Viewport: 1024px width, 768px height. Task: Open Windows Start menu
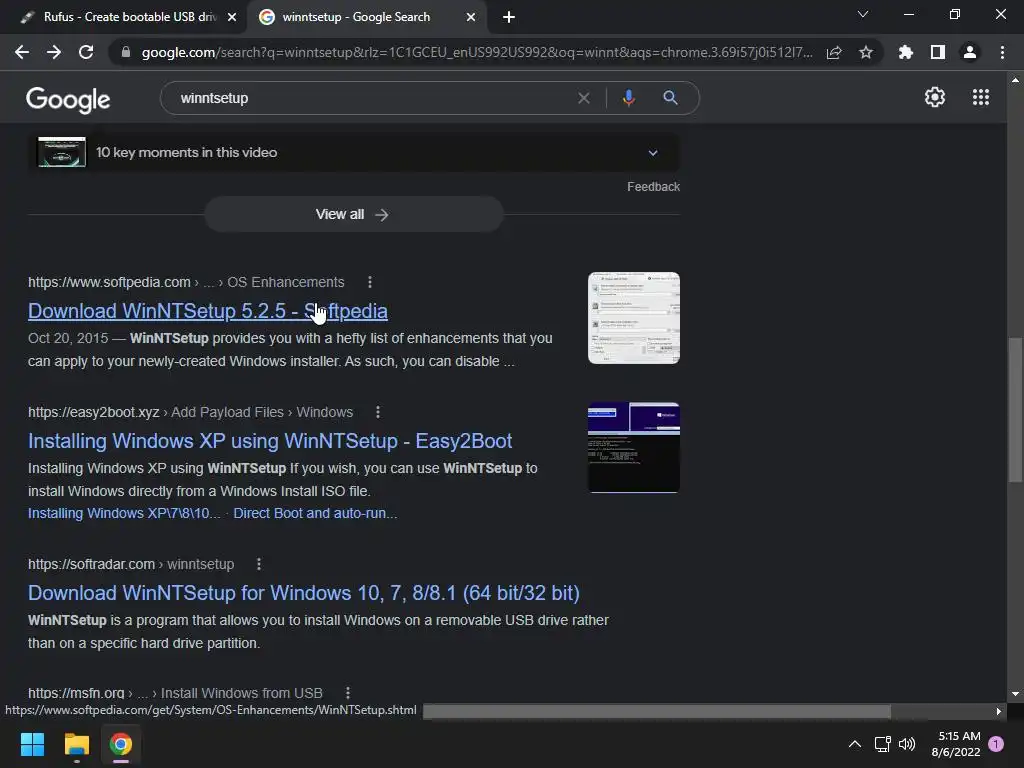(x=32, y=744)
